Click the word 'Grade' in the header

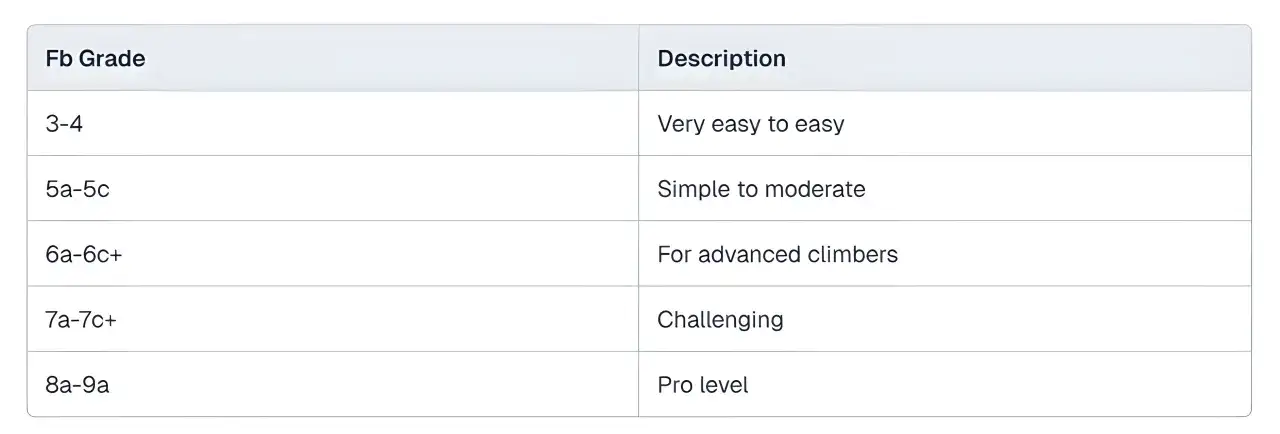pyautogui.click(x=112, y=59)
